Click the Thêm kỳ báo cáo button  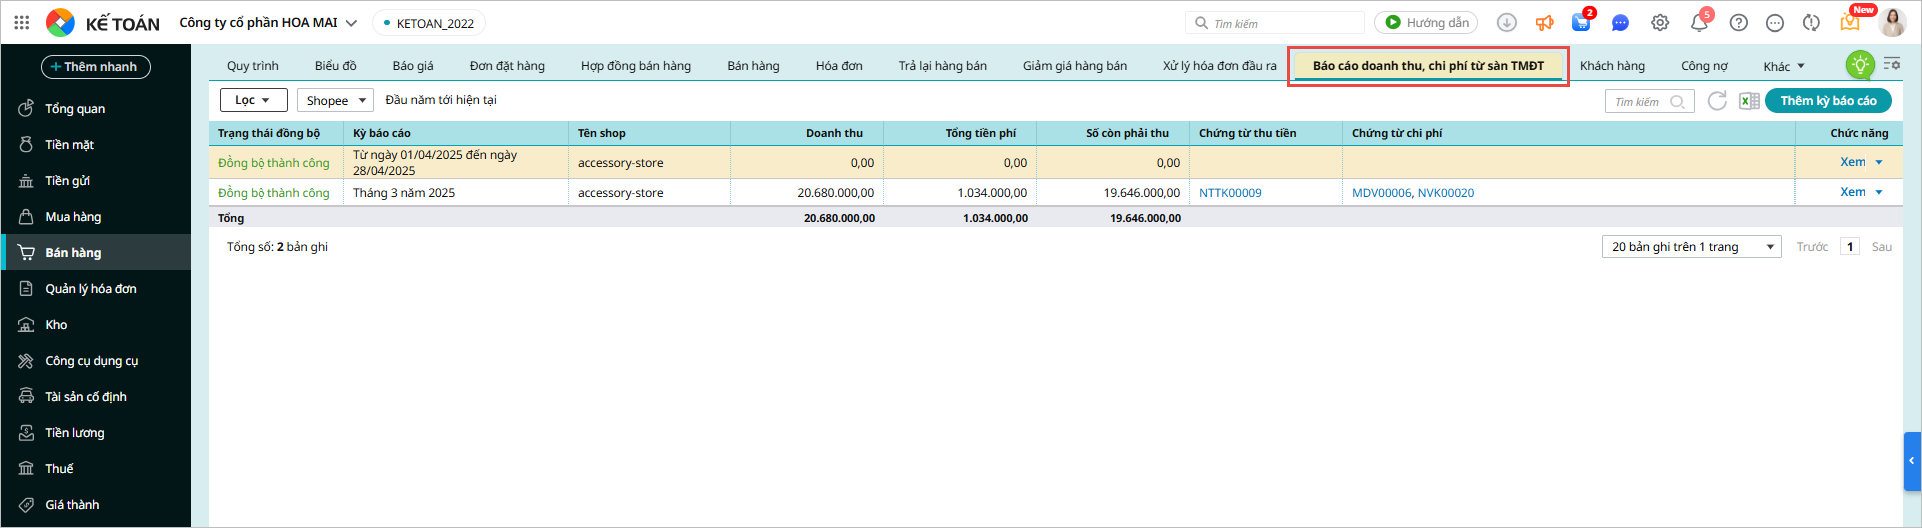[1827, 101]
